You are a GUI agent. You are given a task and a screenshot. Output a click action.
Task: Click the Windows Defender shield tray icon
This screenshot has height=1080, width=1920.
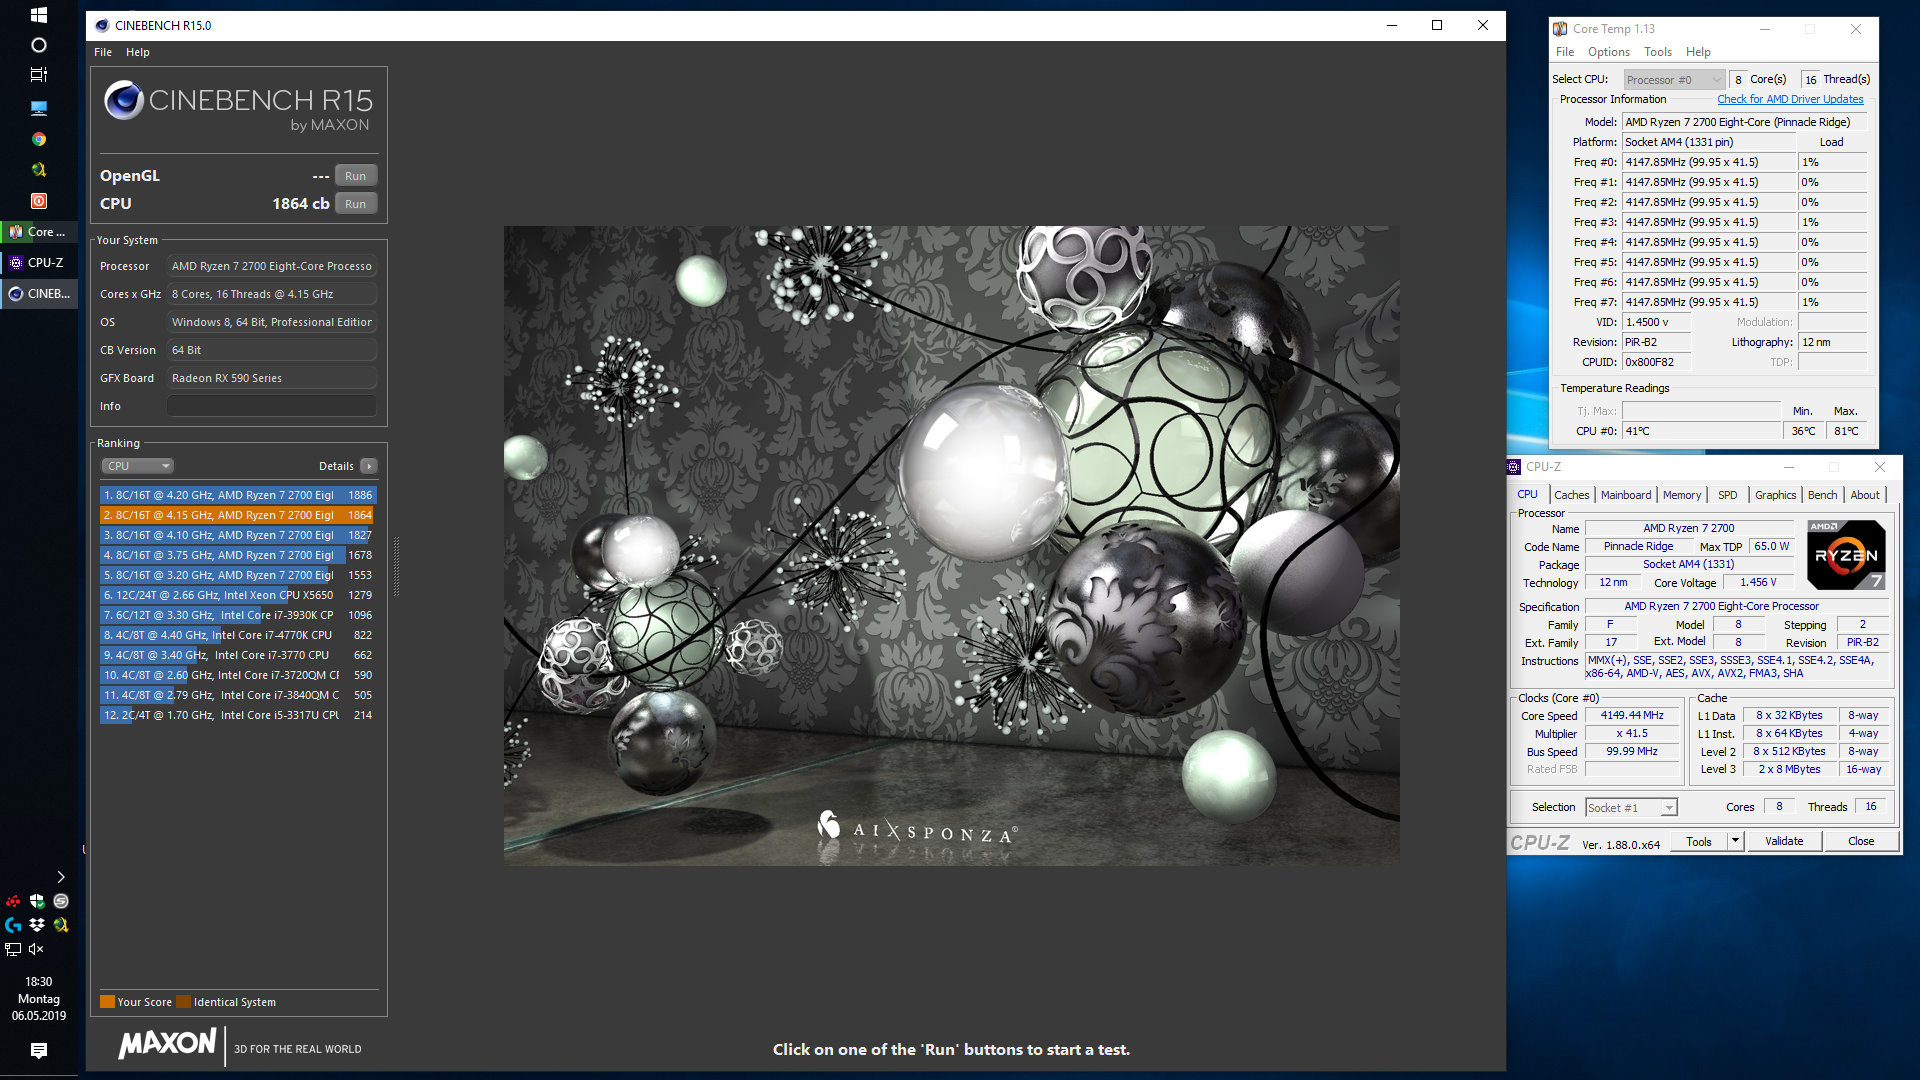[37, 901]
